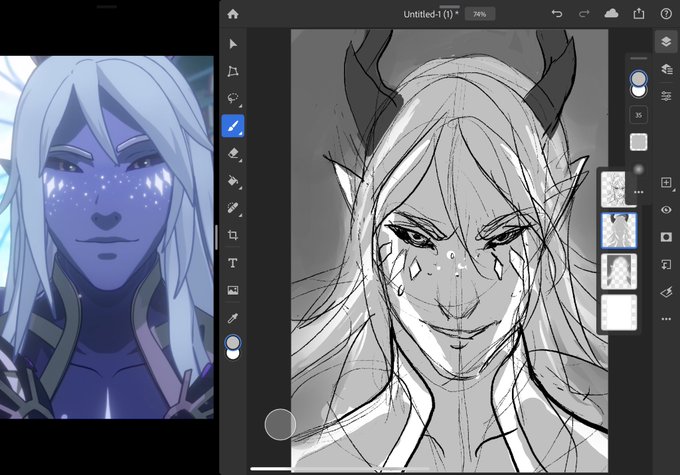
Task: Tap the touch shortcut circle
Action: (280, 424)
